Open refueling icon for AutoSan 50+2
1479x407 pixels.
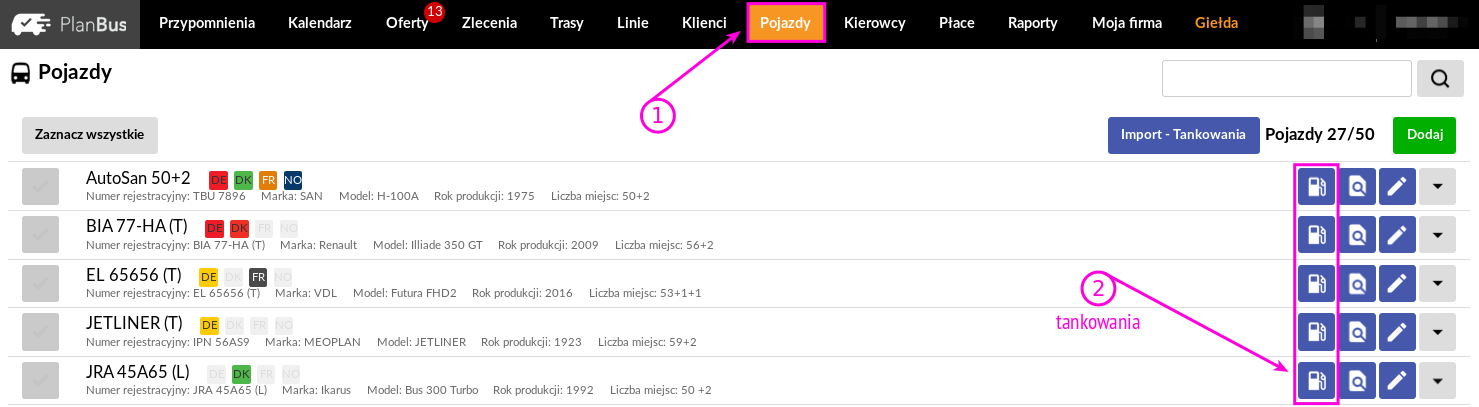(1317, 187)
